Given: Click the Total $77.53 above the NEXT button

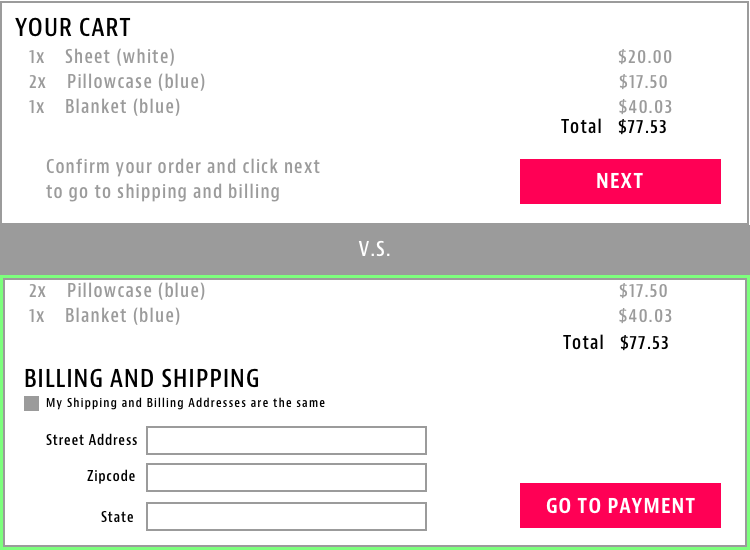Looking at the screenshot, I should [614, 127].
